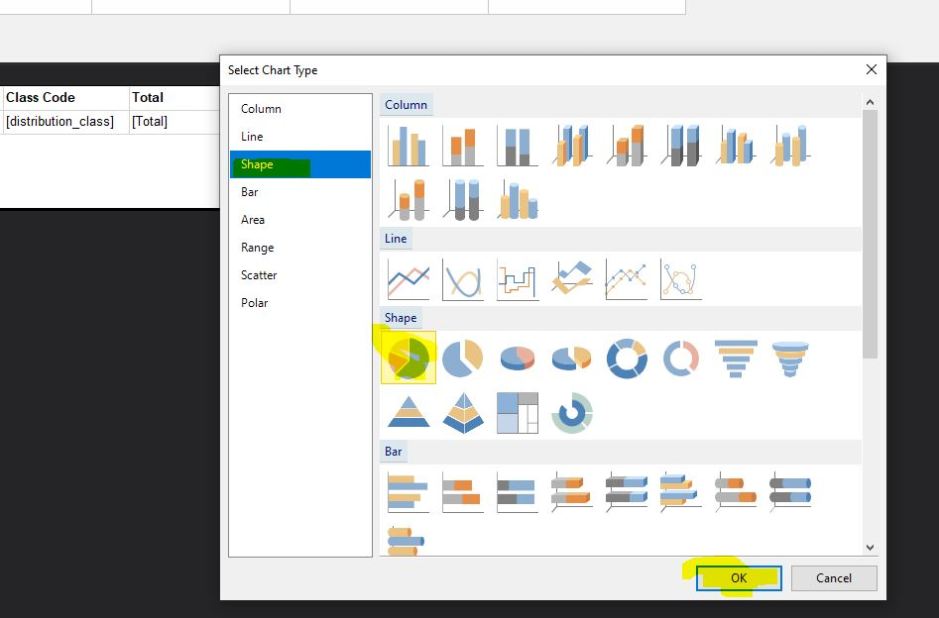Click the Class Code column header in report
Screen dimensions: 939x618
[66, 98]
